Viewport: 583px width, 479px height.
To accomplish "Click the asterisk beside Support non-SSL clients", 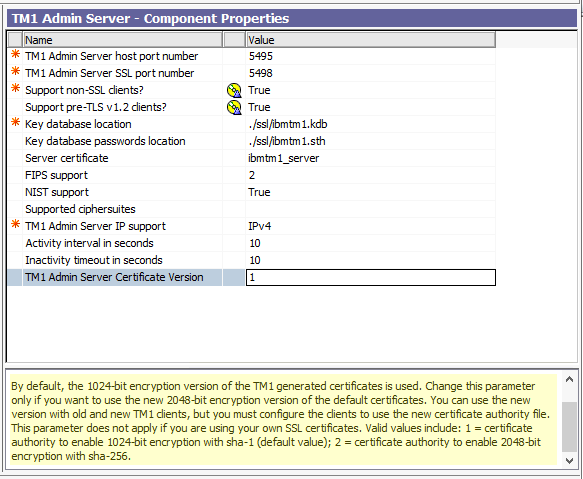I will pyautogui.click(x=15, y=88).
